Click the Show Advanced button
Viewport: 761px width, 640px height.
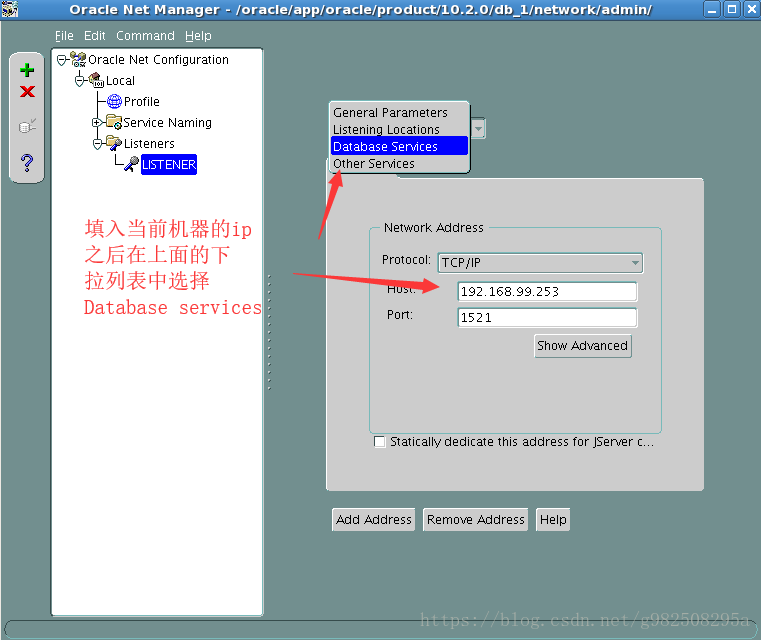click(582, 345)
